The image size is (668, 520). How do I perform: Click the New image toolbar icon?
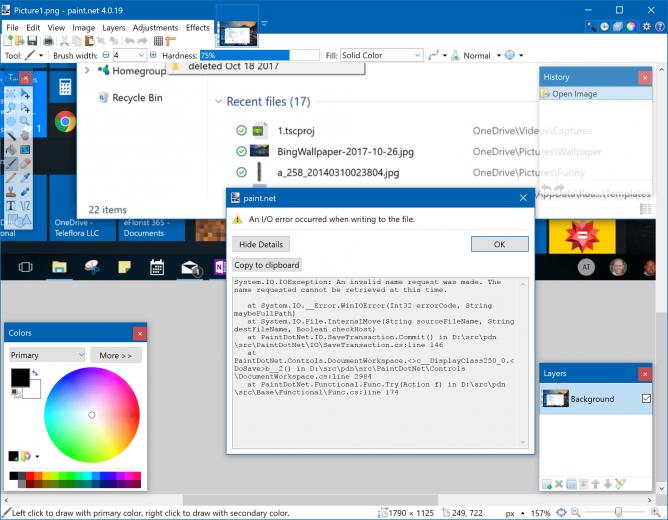[x=8, y=41]
